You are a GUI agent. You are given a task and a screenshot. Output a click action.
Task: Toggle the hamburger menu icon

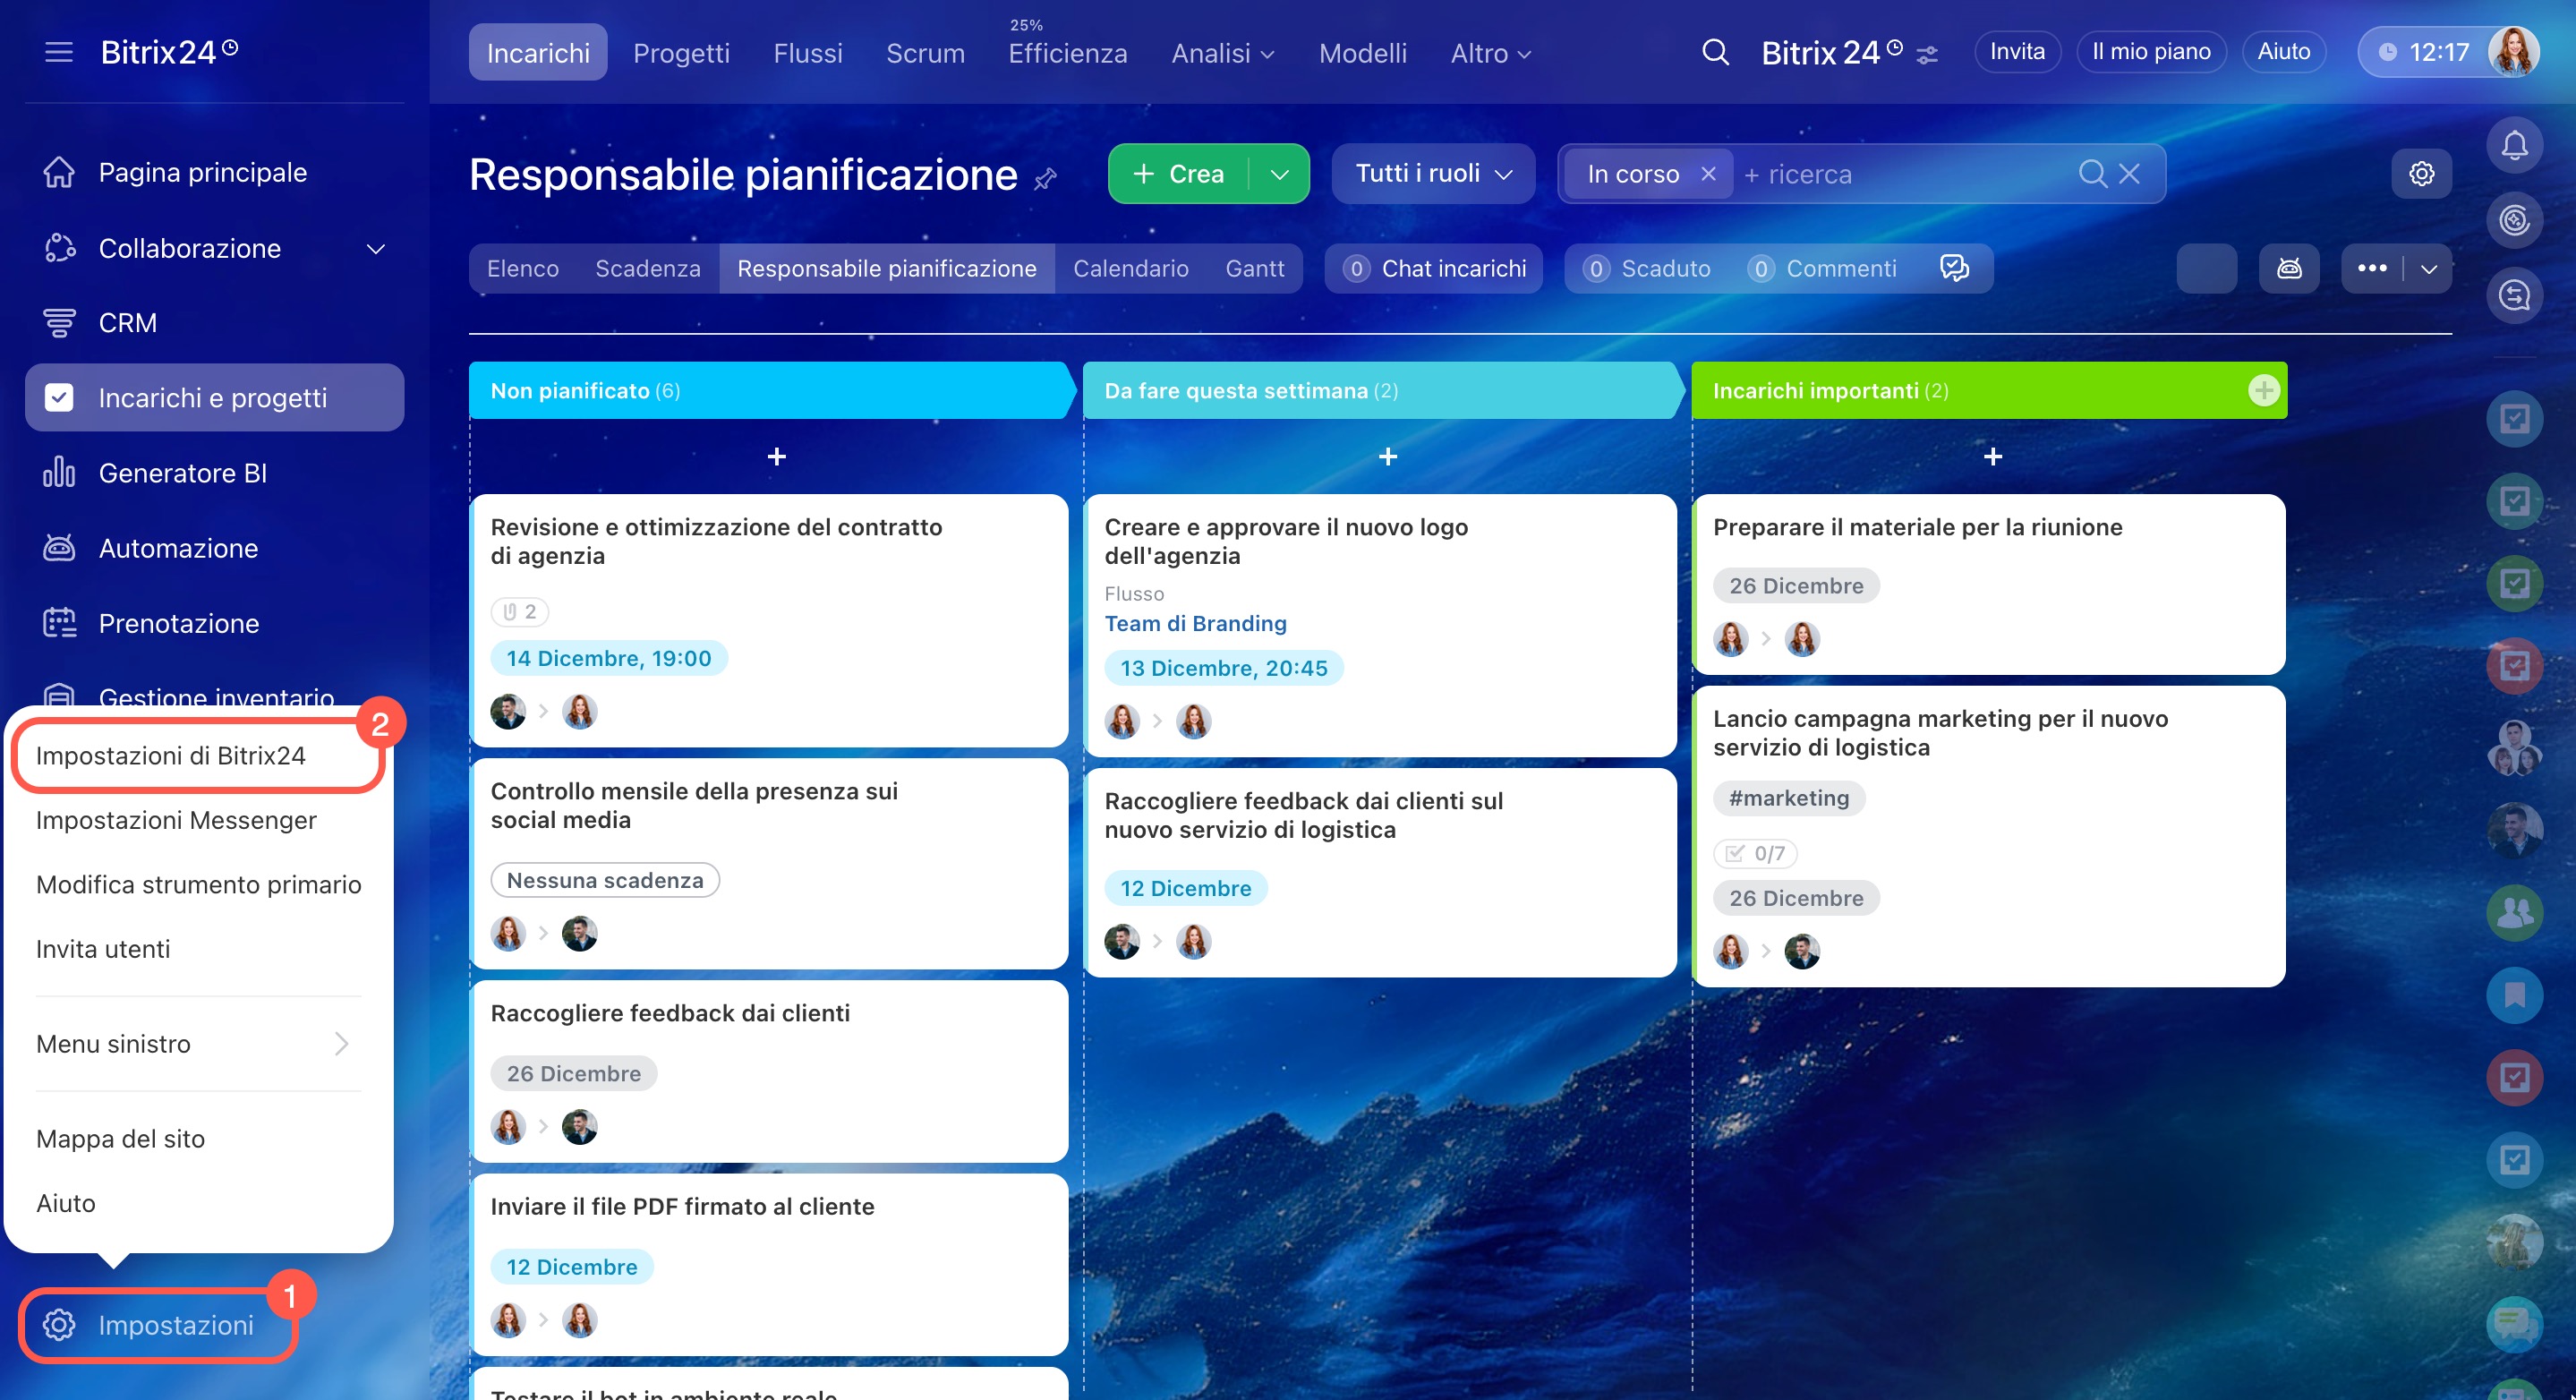(x=59, y=52)
